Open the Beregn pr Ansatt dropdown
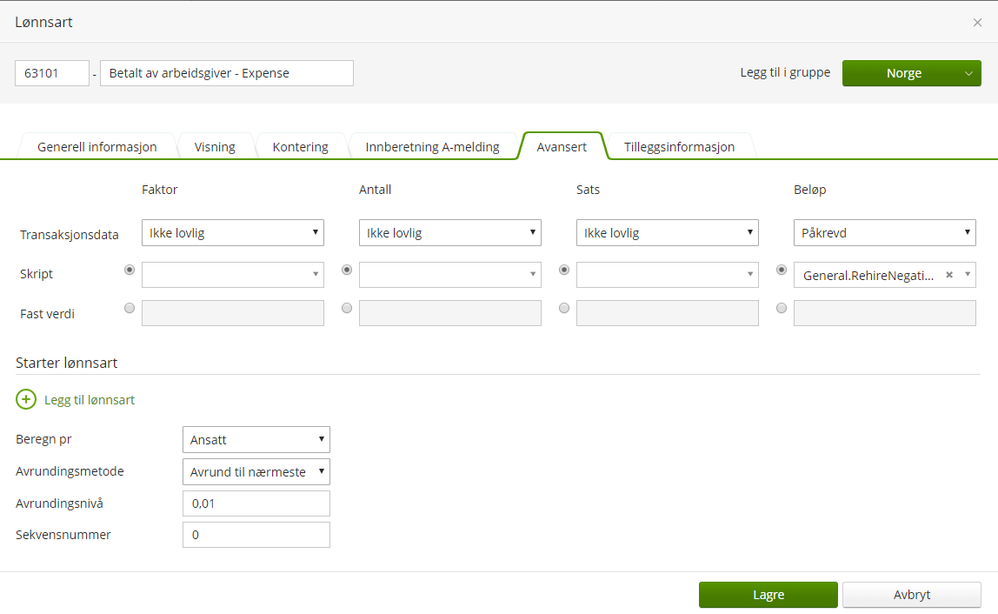Viewport: 998px width, 614px height. coord(256,439)
